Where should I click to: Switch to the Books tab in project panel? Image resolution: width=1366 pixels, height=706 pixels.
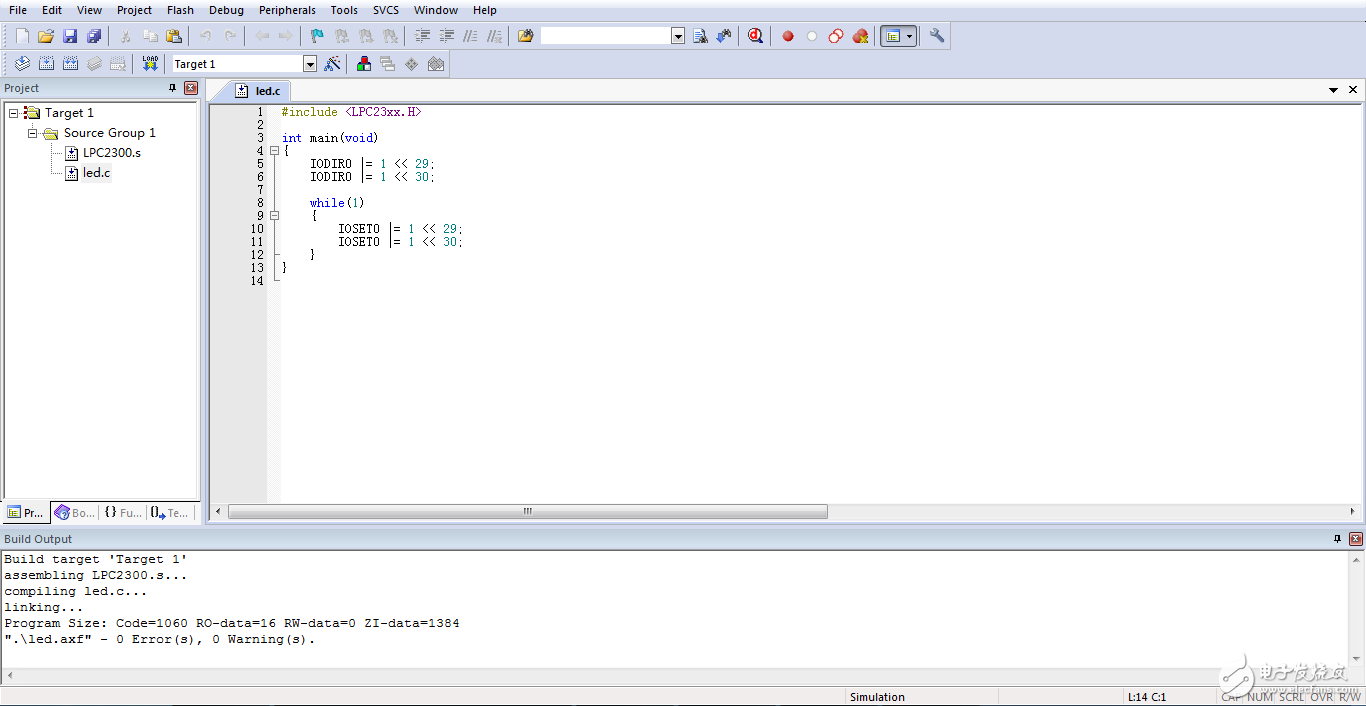75,512
